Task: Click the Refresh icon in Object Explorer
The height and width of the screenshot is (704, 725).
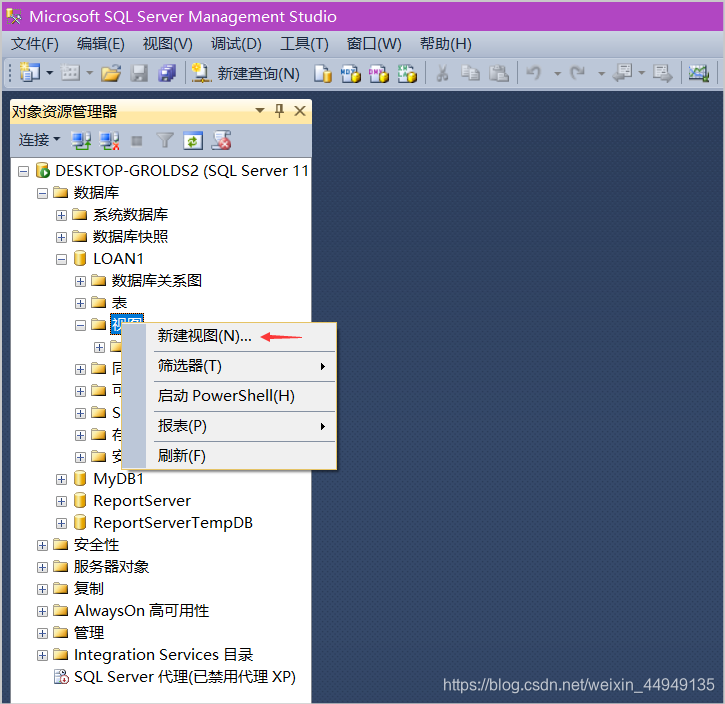Action: [x=193, y=141]
